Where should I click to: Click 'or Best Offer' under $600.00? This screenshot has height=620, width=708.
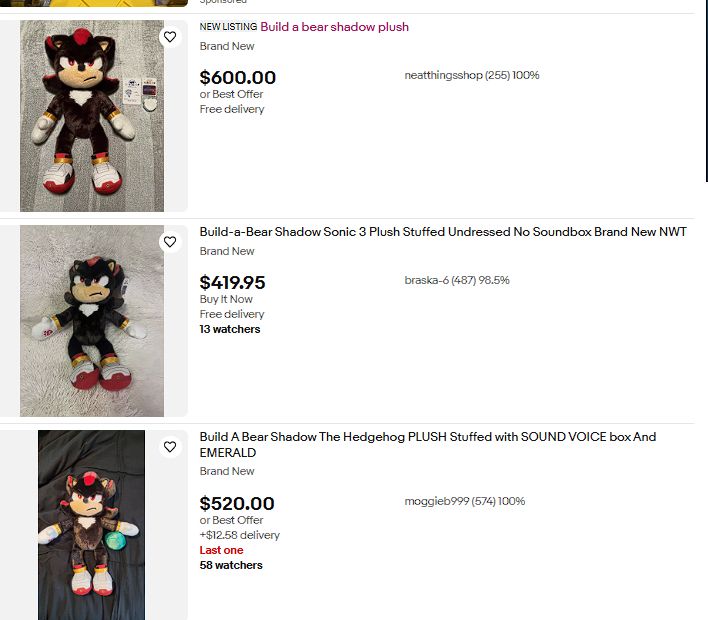[231, 95]
